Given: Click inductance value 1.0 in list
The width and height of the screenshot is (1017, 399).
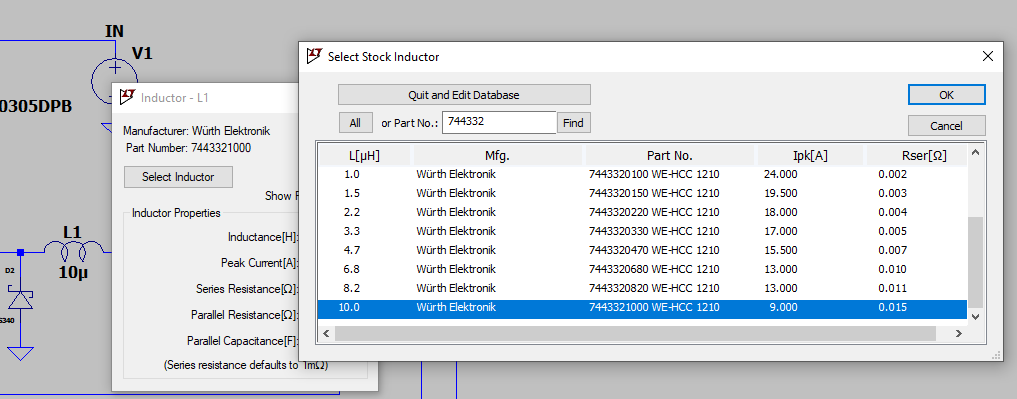Looking at the screenshot, I should 352,175.
